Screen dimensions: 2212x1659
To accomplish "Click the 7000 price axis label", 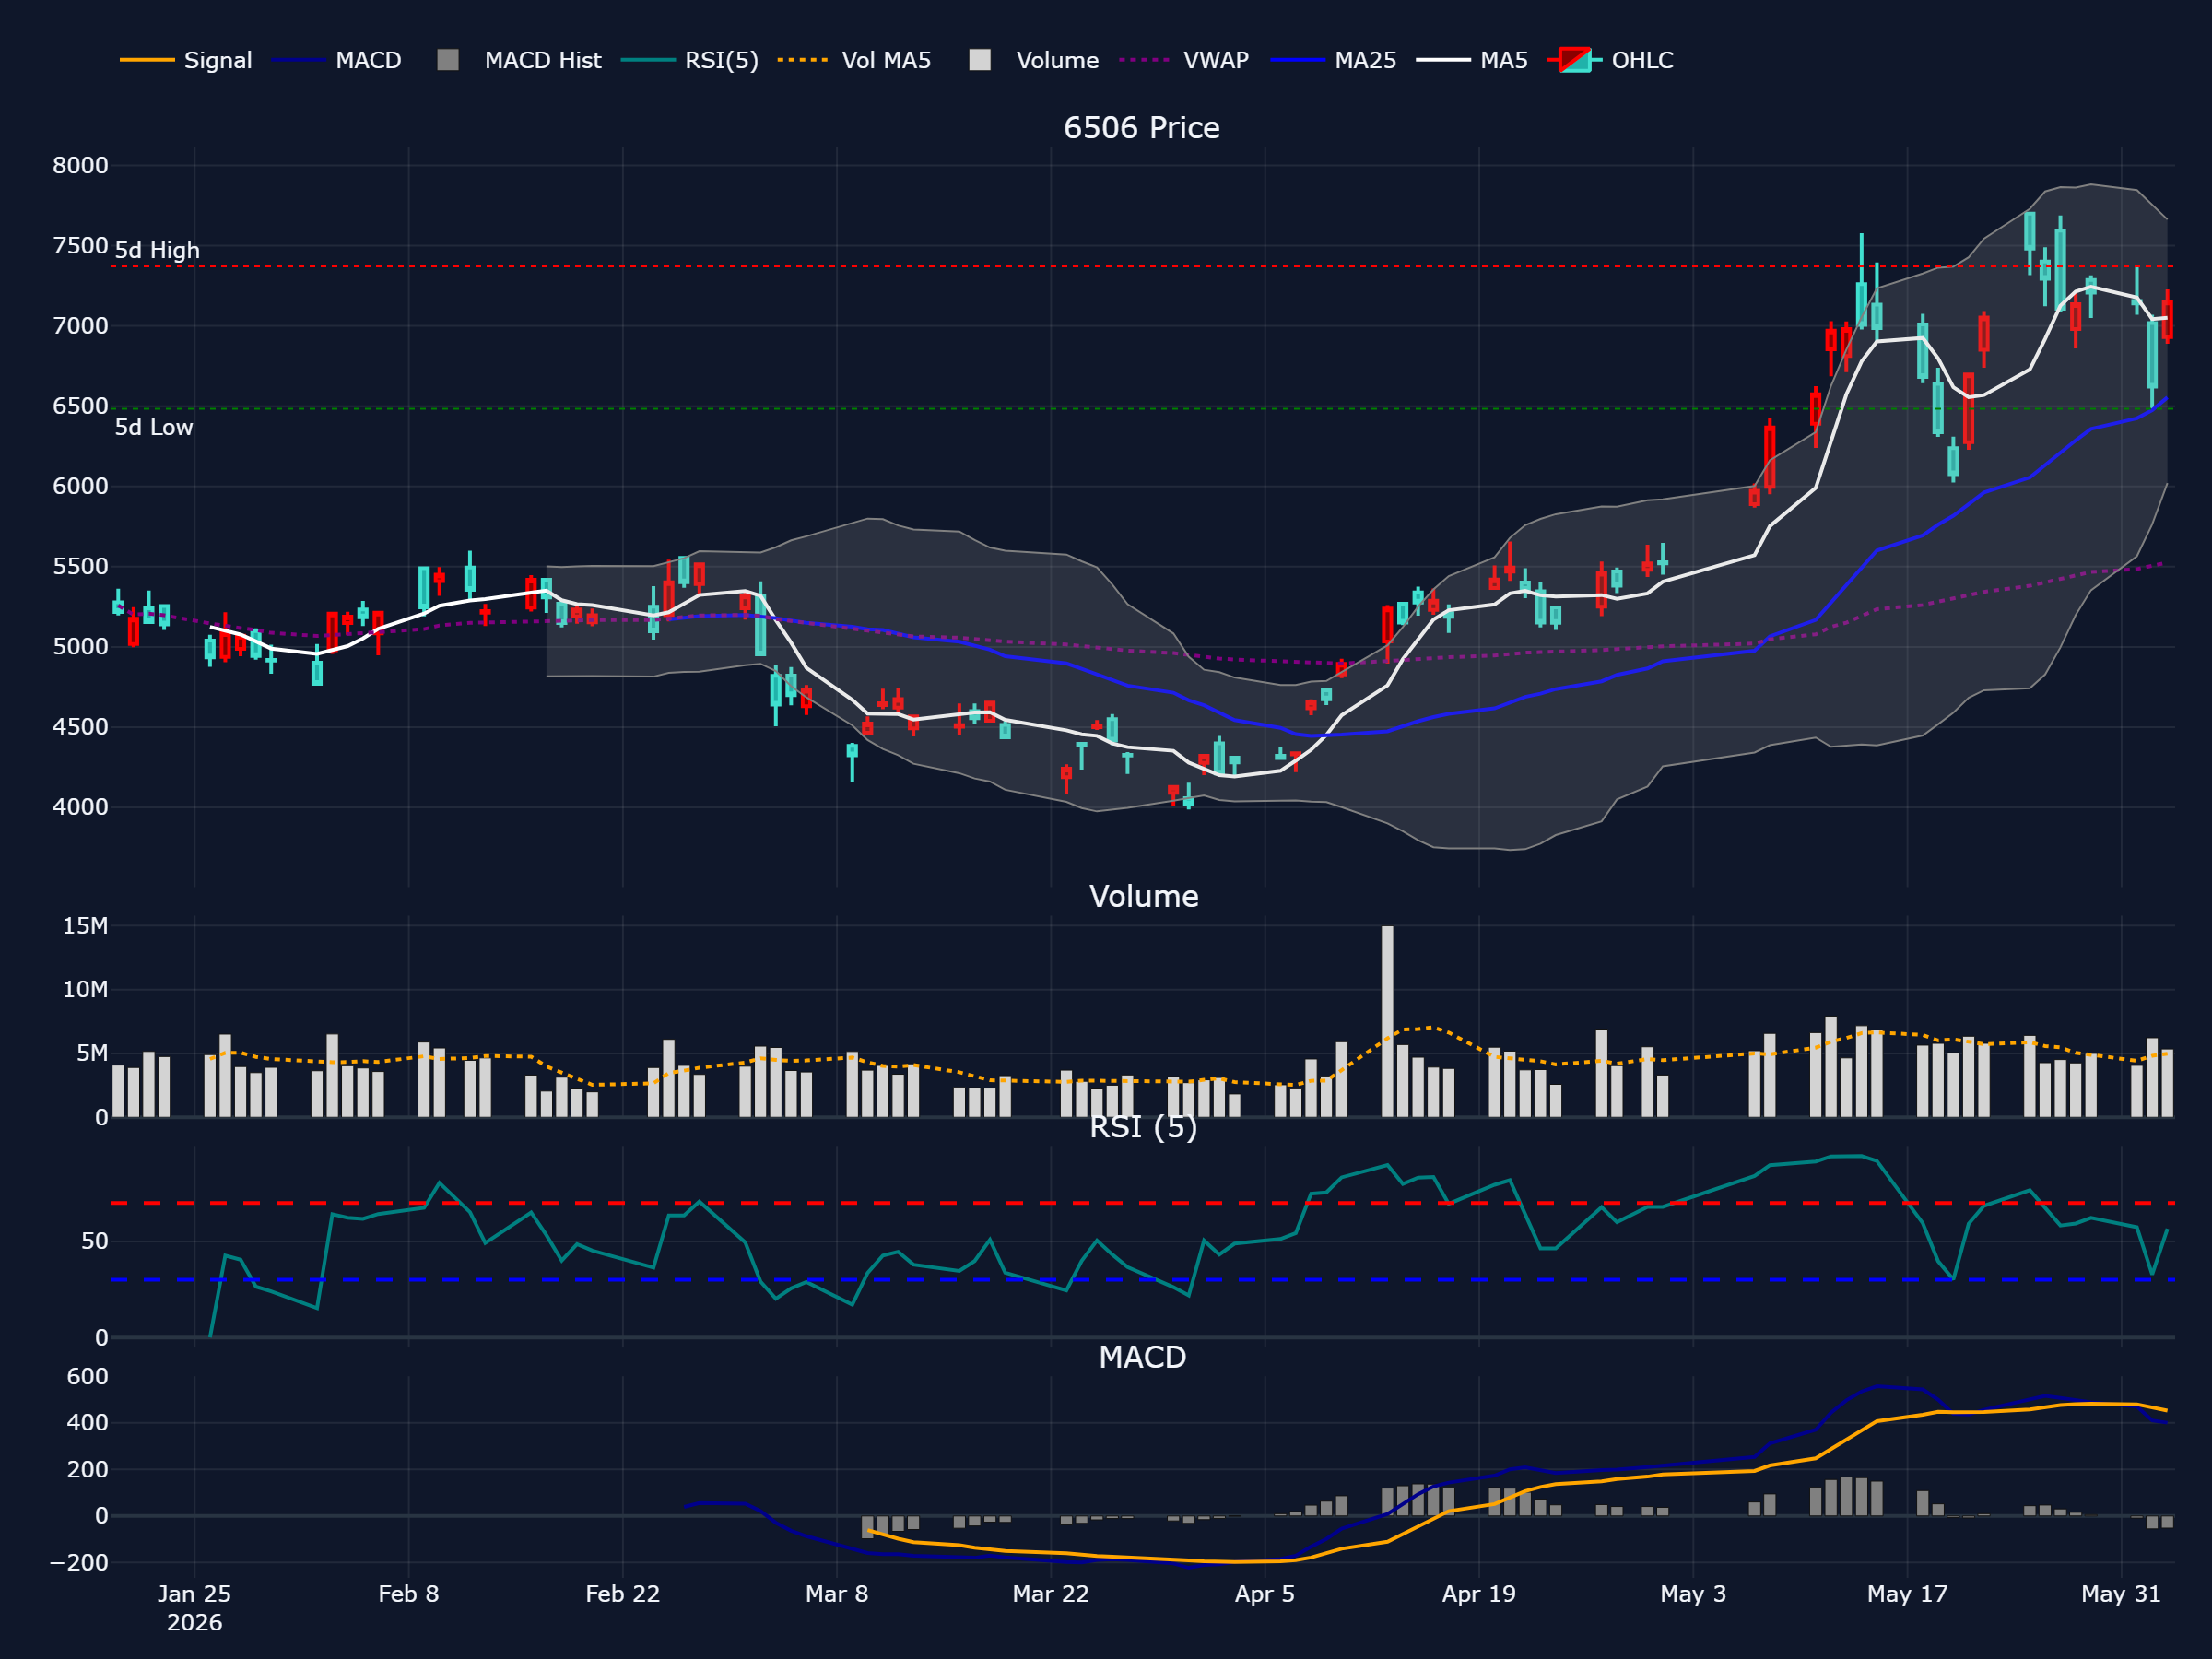I will 80,326.
